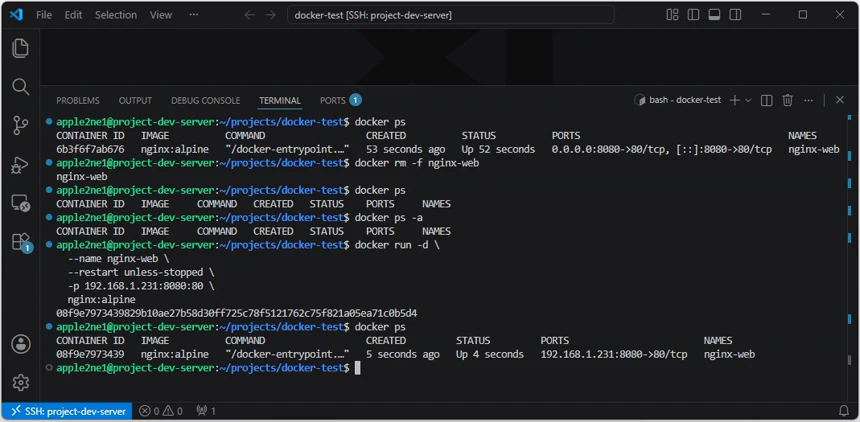The height and width of the screenshot is (422, 860).
Task: Click the '--restart unless-stopped \' line
Action: (141, 272)
